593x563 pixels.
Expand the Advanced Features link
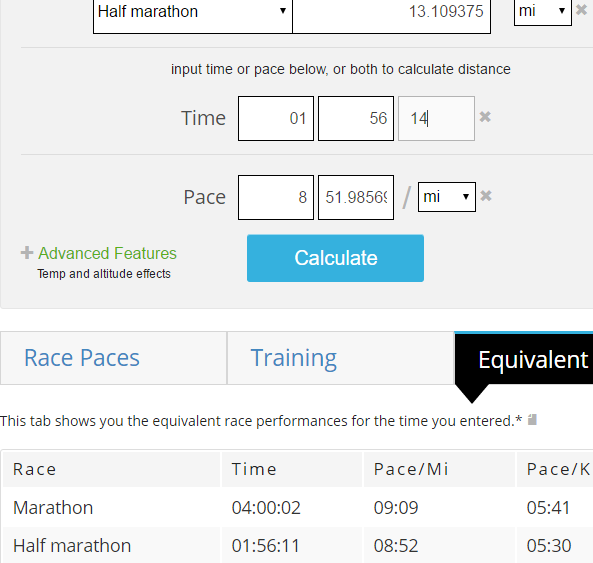tap(107, 253)
